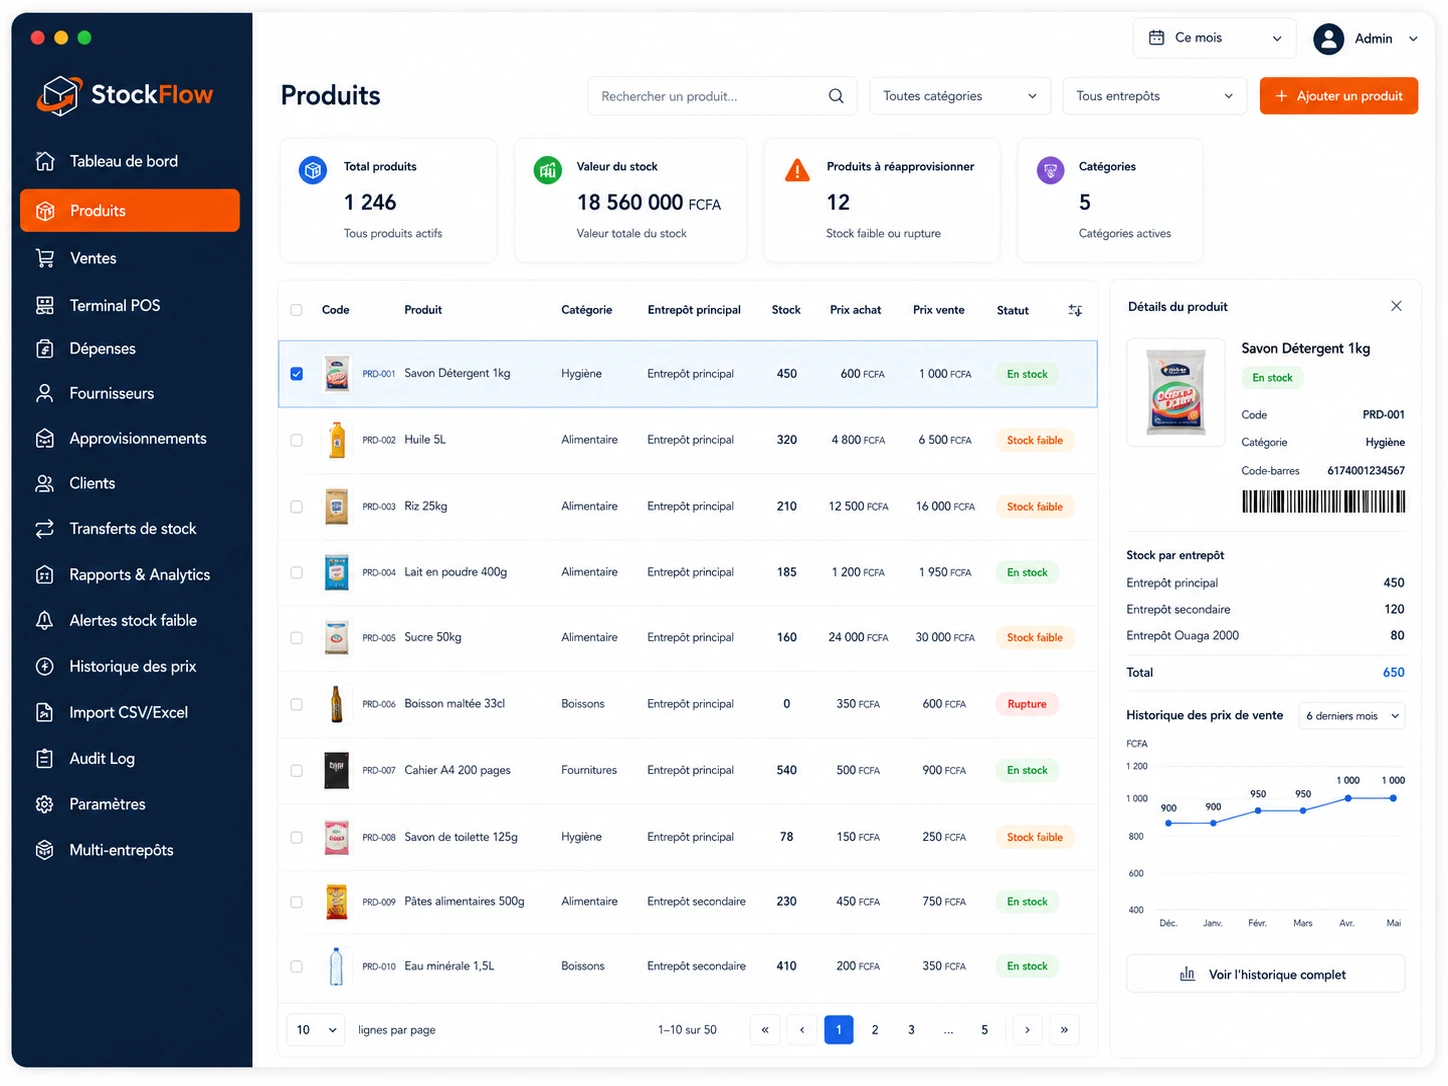Image resolution: width=1448 pixels, height=1086 pixels.
Task: Click the Rupture status badge
Action: click(x=1027, y=704)
